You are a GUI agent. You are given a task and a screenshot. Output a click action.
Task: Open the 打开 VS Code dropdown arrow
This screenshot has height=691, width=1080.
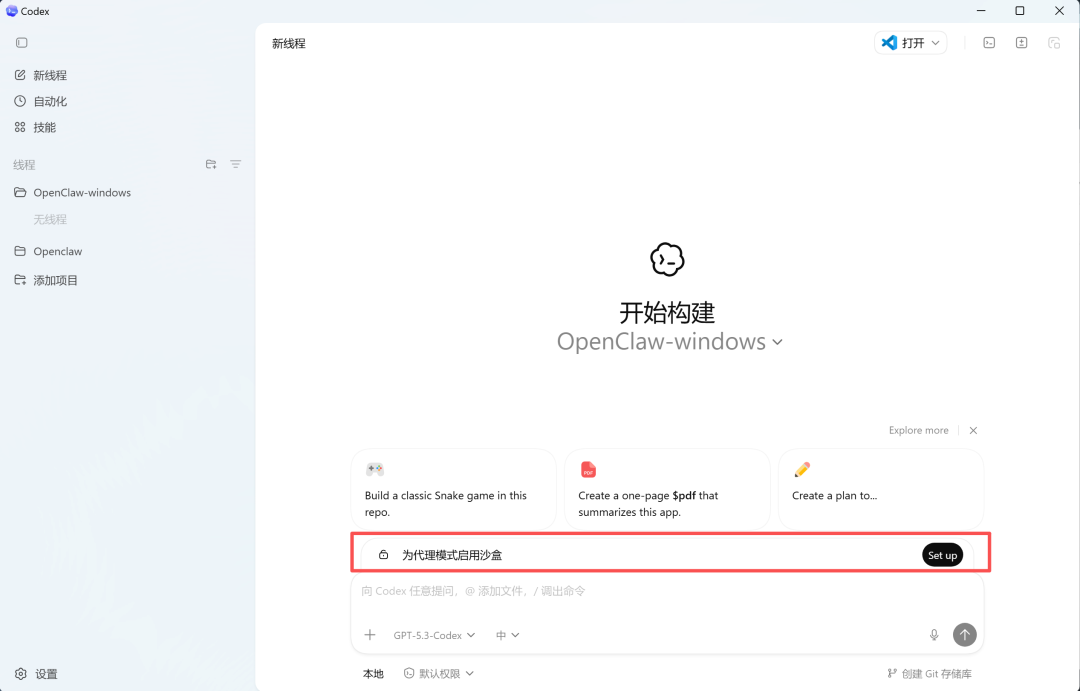tap(935, 42)
